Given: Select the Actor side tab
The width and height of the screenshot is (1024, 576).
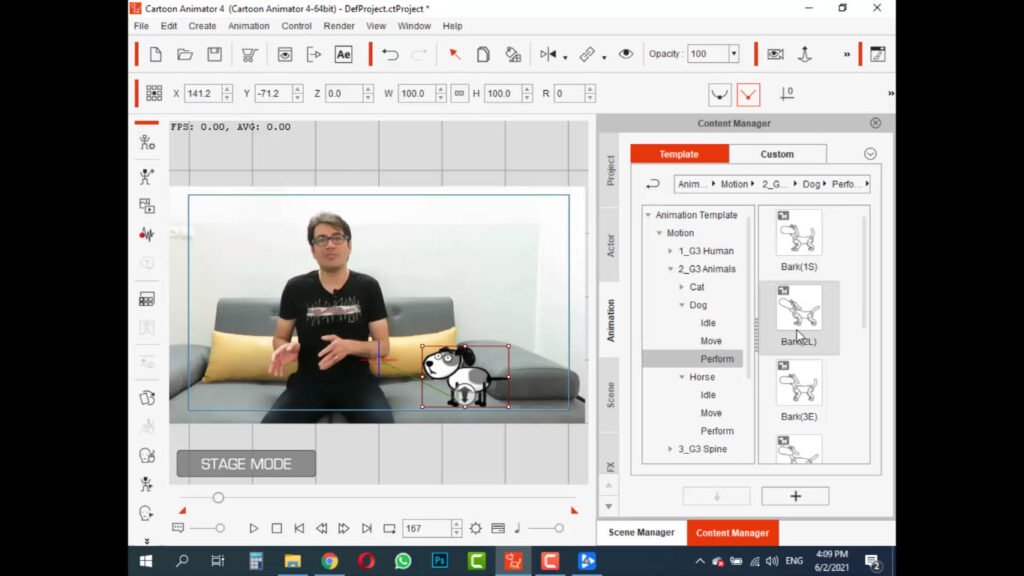Looking at the screenshot, I should [x=611, y=246].
